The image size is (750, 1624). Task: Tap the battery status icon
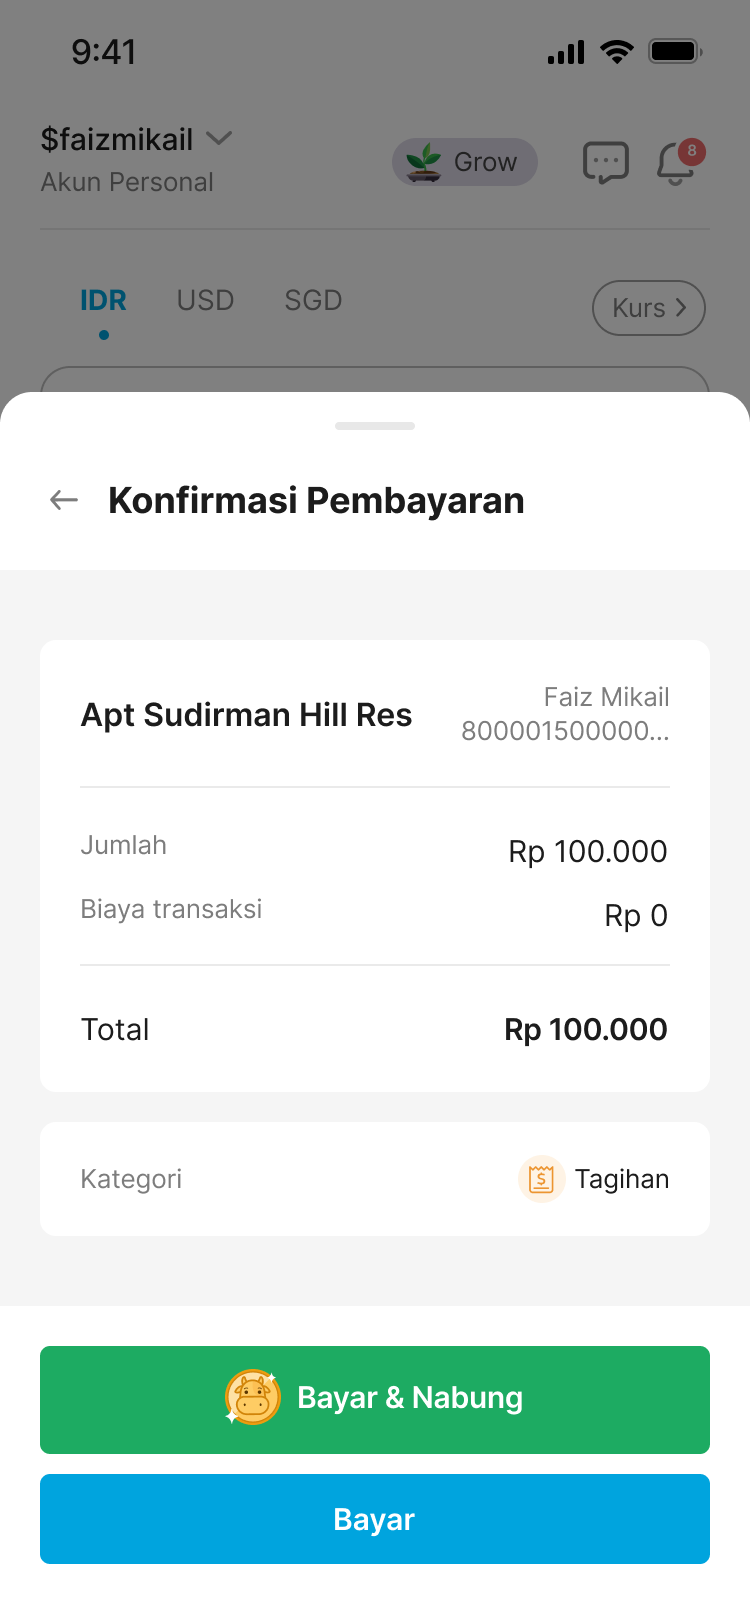tap(675, 51)
